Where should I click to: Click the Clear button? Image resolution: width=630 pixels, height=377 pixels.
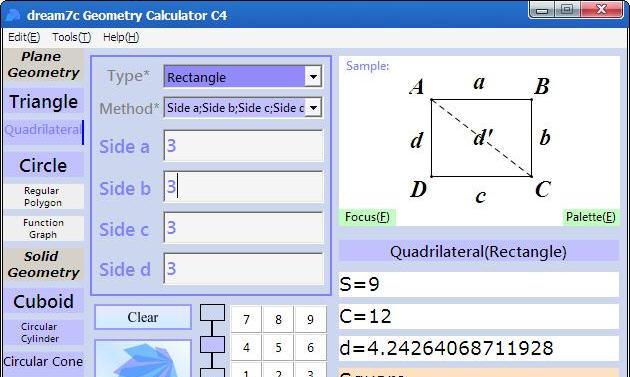click(143, 317)
